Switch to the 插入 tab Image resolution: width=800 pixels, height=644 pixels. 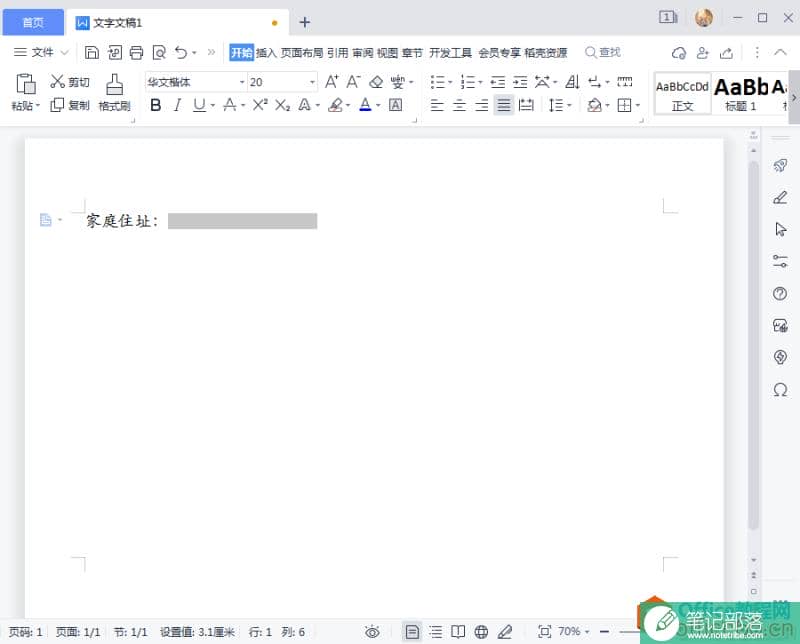coord(266,53)
